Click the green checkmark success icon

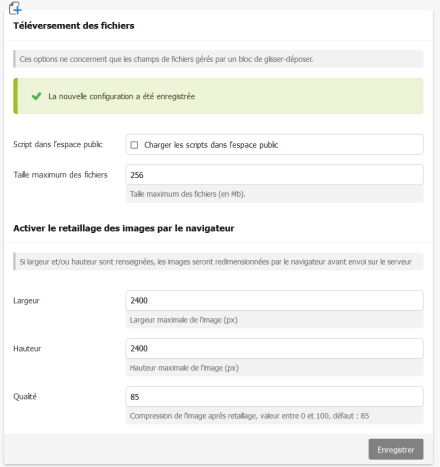point(36,96)
